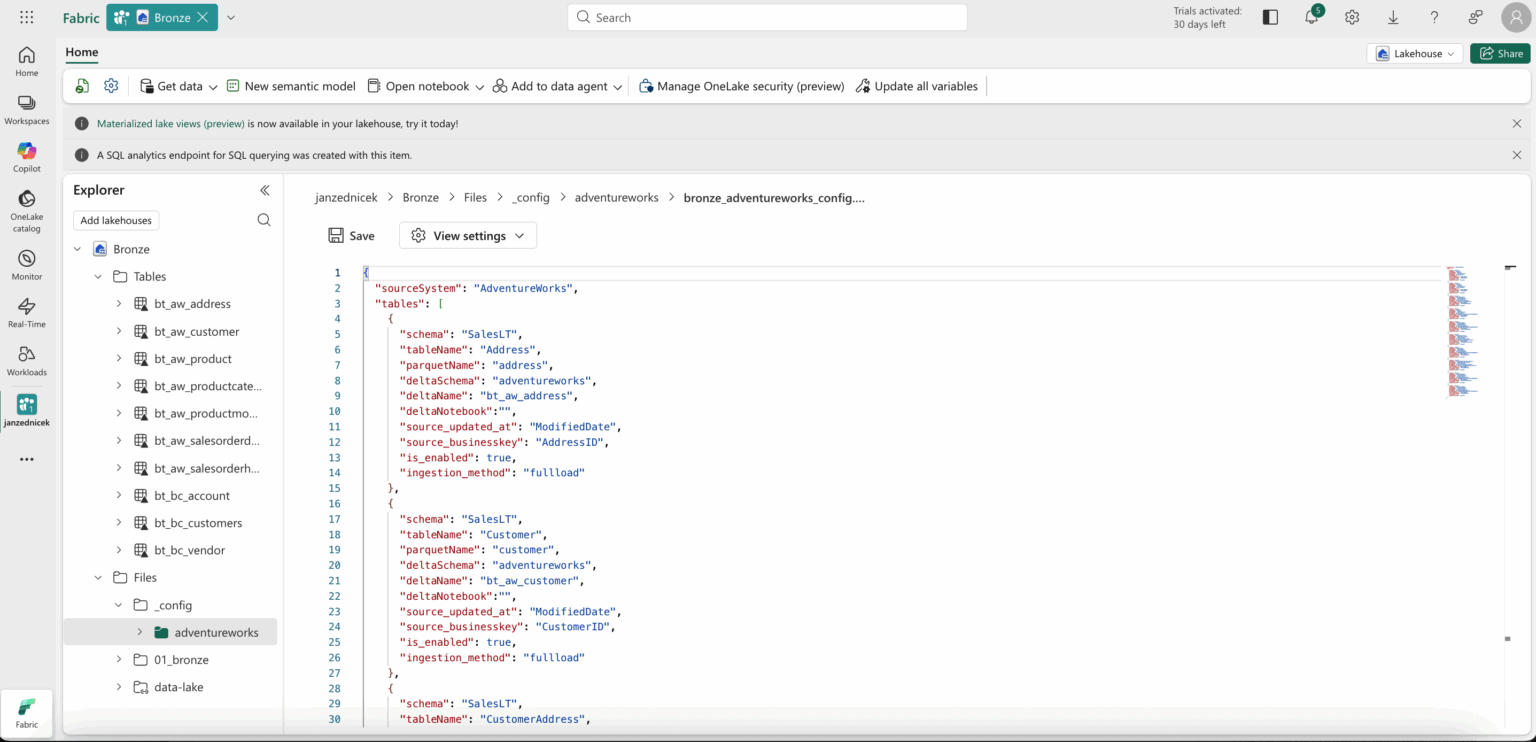Open the OneLake catalog
The width and height of the screenshot is (1536, 742).
[27, 211]
